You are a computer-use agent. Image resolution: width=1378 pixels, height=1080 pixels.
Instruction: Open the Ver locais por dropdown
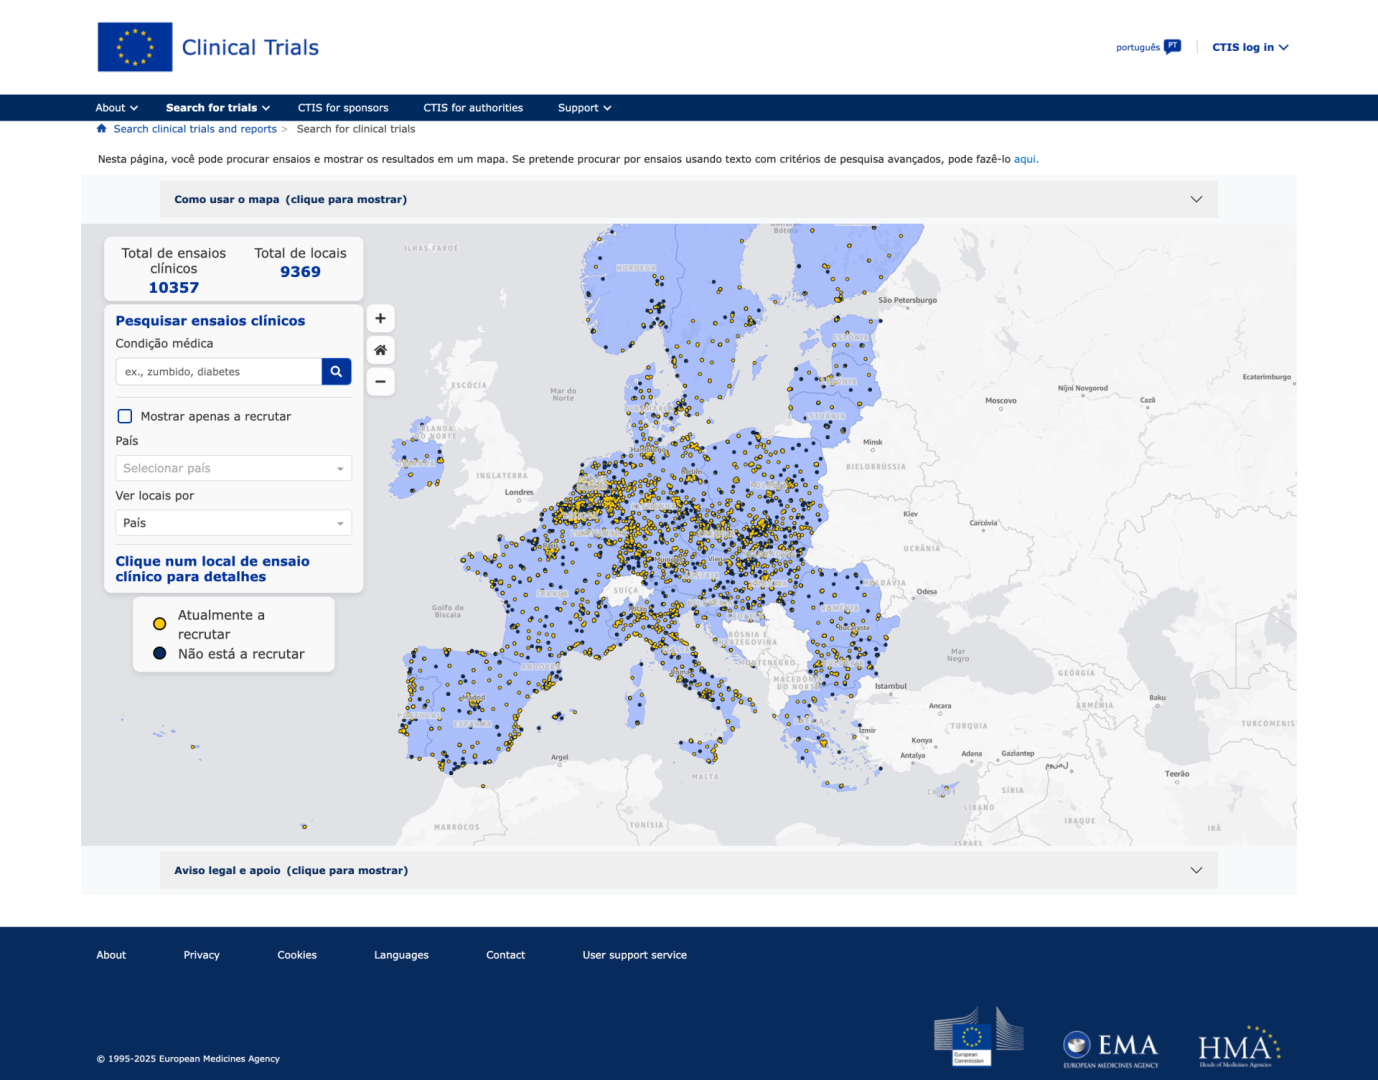(x=233, y=523)
